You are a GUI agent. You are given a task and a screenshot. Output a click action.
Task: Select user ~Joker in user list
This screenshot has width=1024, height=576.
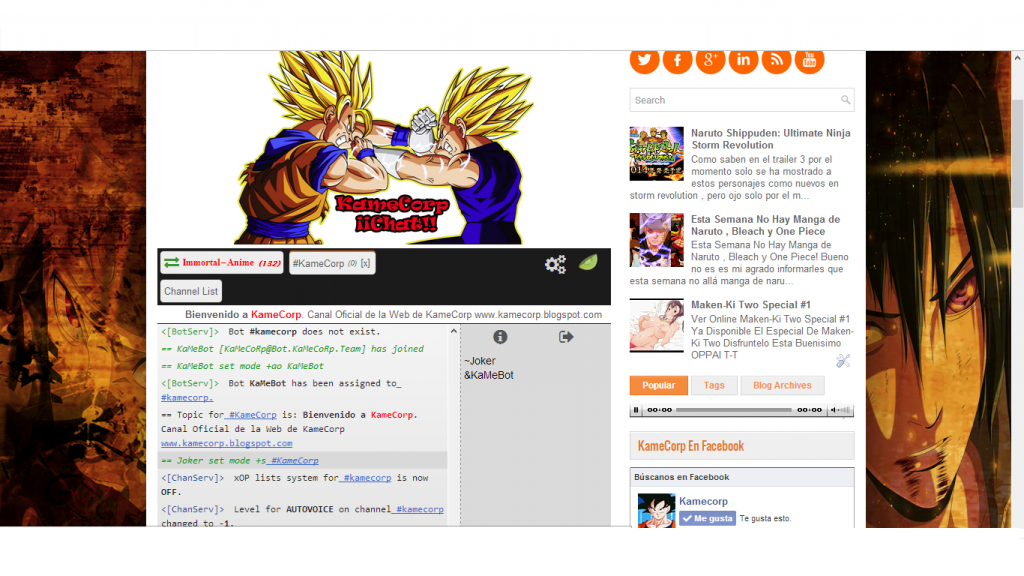[480, 360]
